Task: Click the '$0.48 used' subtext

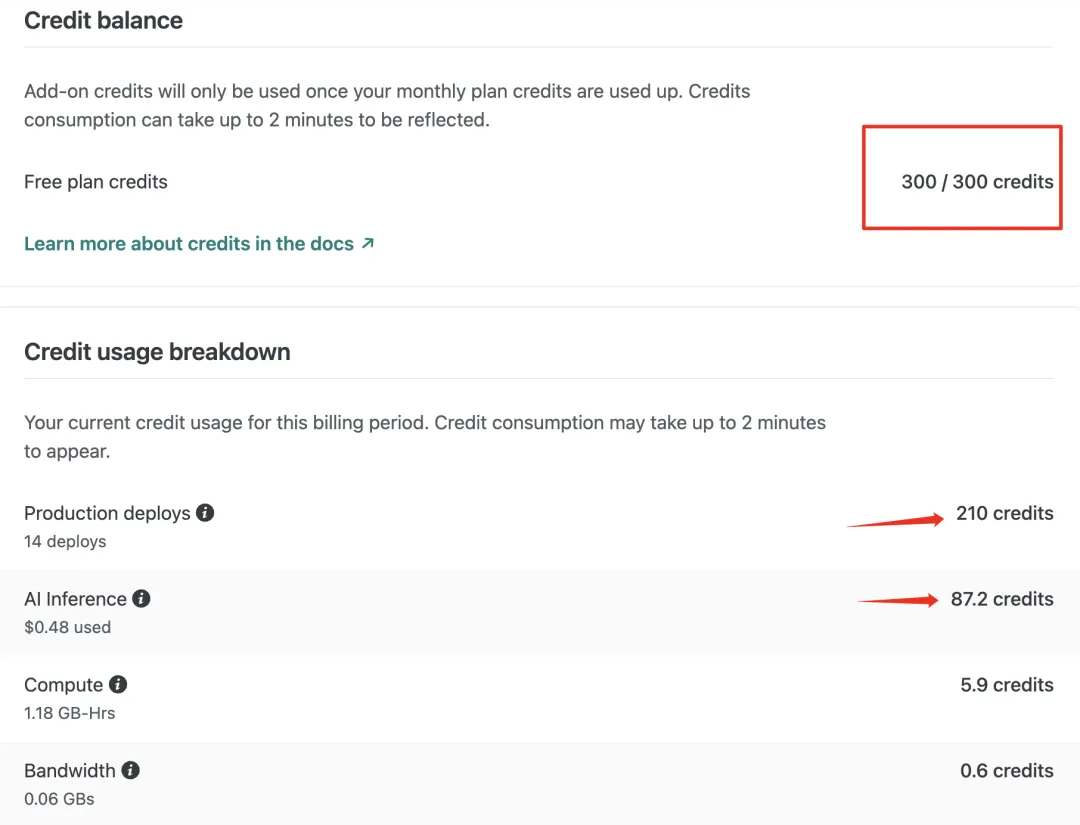Action: coord(67,628)
